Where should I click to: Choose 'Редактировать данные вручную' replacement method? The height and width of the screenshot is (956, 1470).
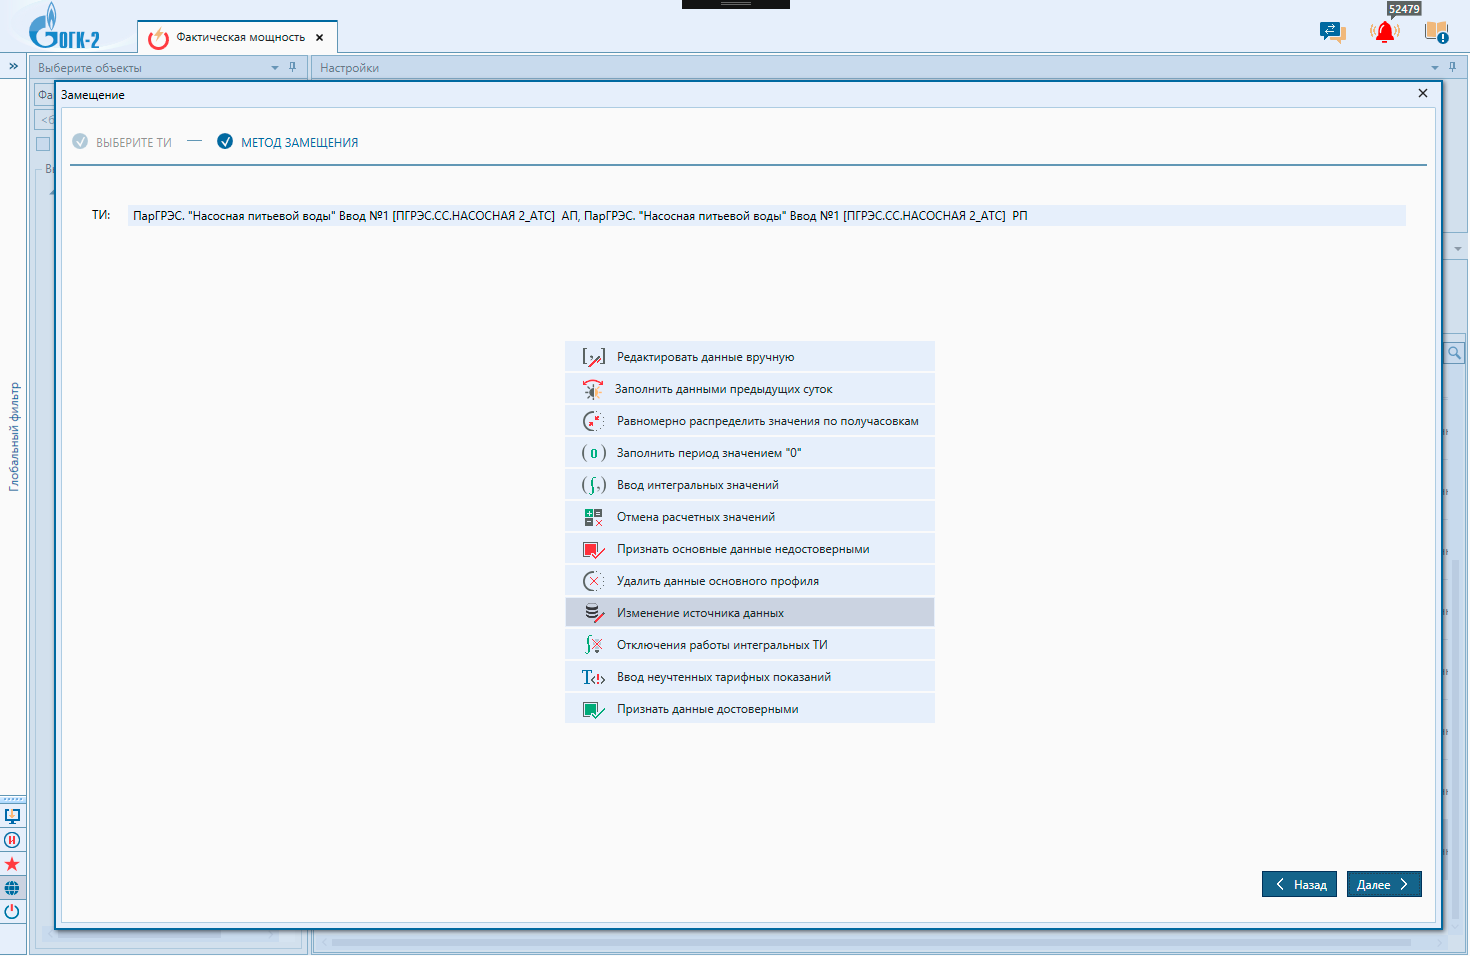(749, 357)
